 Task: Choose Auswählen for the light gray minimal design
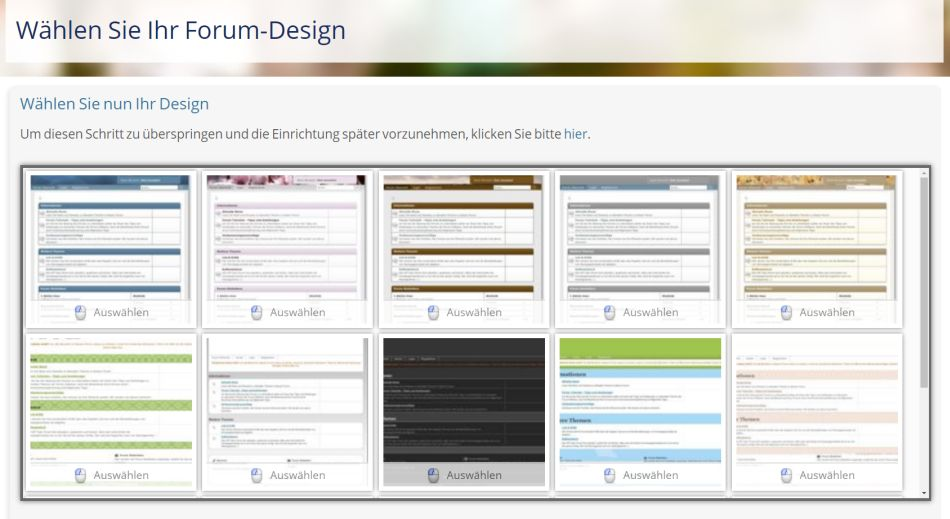tap(297, 475)
